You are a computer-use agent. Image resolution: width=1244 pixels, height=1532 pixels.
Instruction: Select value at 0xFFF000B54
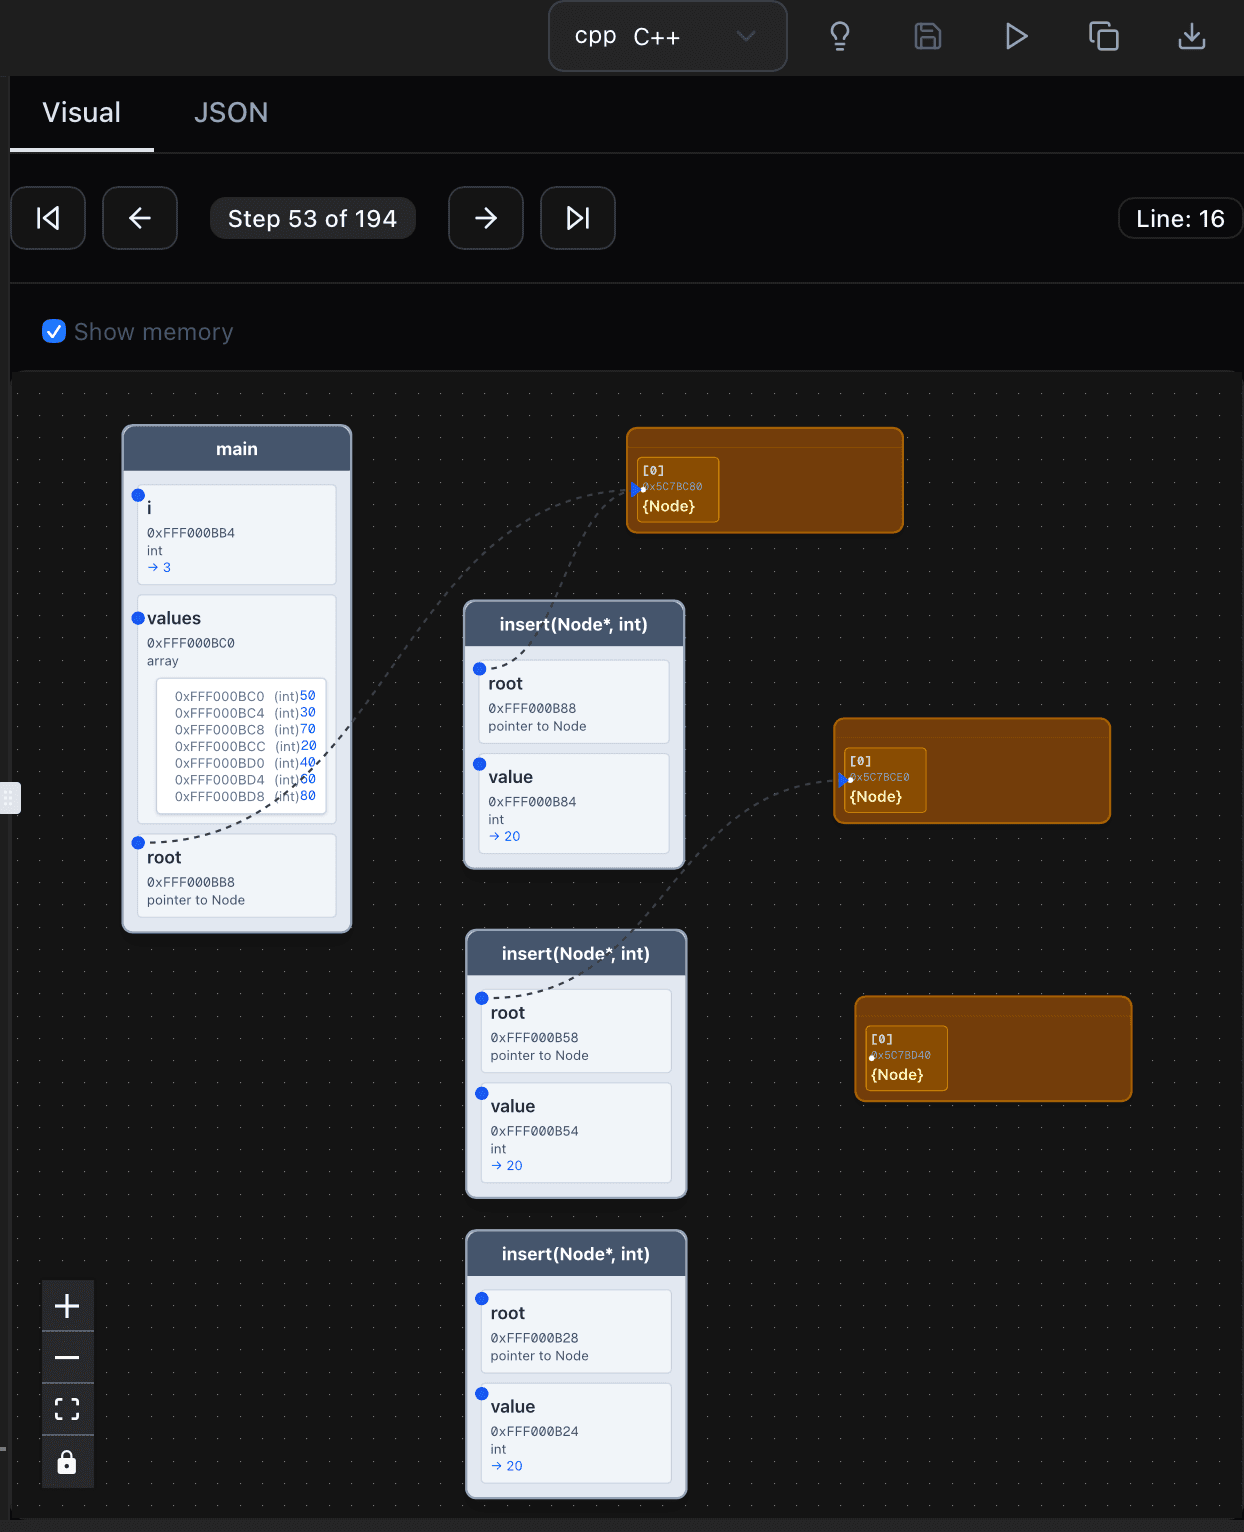coord(576,1133)
